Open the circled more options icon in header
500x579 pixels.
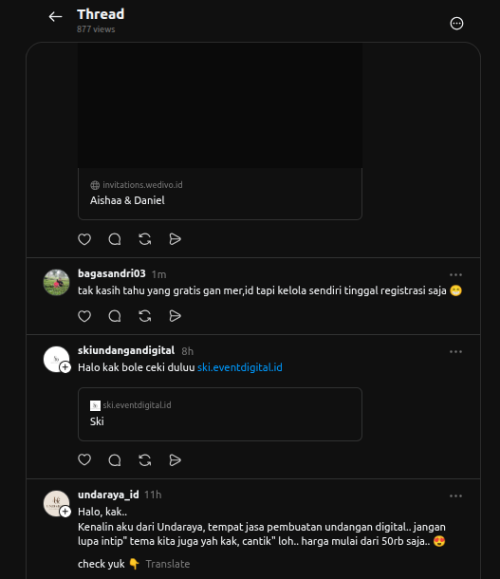click(x=456, y=23)
